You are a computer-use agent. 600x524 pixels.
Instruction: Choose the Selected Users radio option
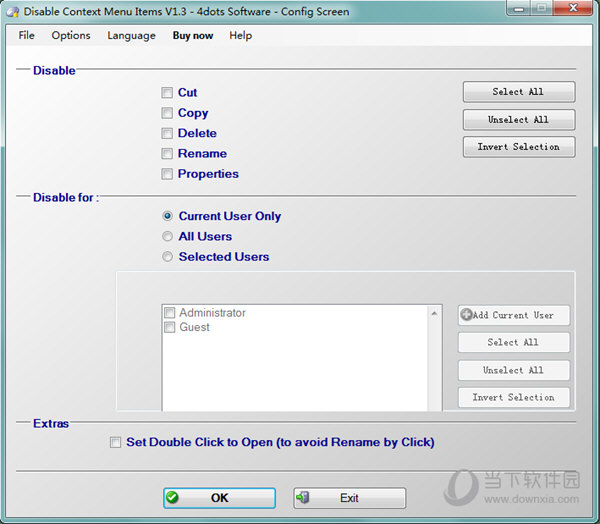[167, 256]
